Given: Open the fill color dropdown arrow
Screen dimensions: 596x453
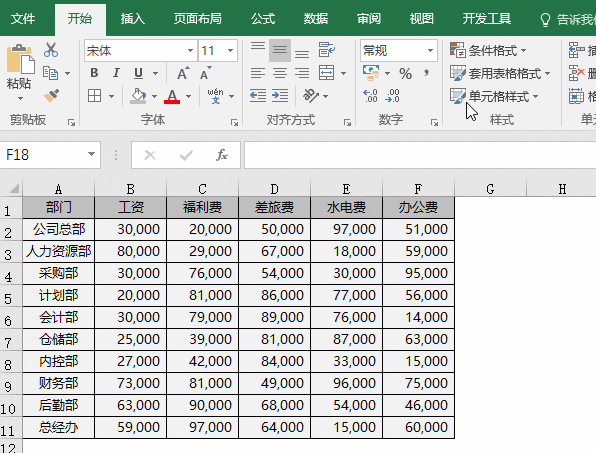Looking at the screenshot, I should 154,96.
